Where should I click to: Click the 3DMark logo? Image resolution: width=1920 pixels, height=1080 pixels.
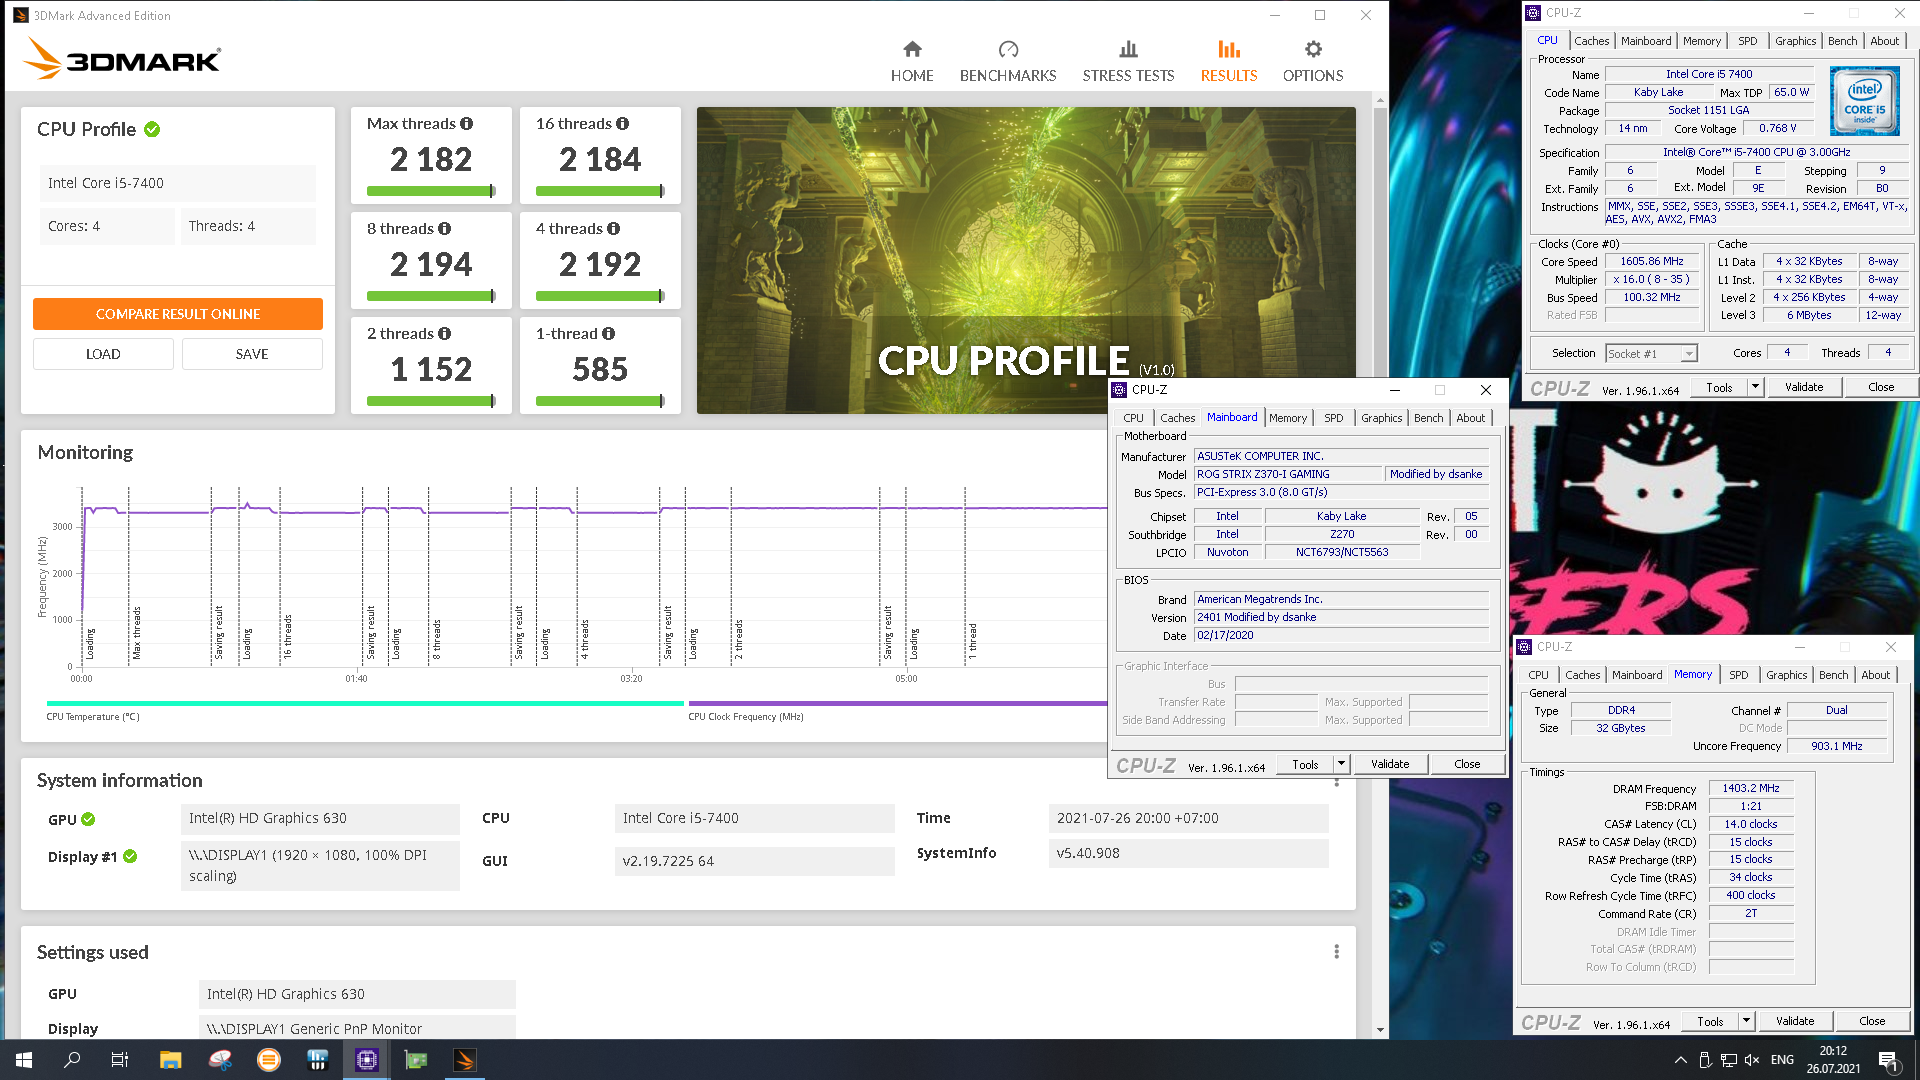pos(122,58)
